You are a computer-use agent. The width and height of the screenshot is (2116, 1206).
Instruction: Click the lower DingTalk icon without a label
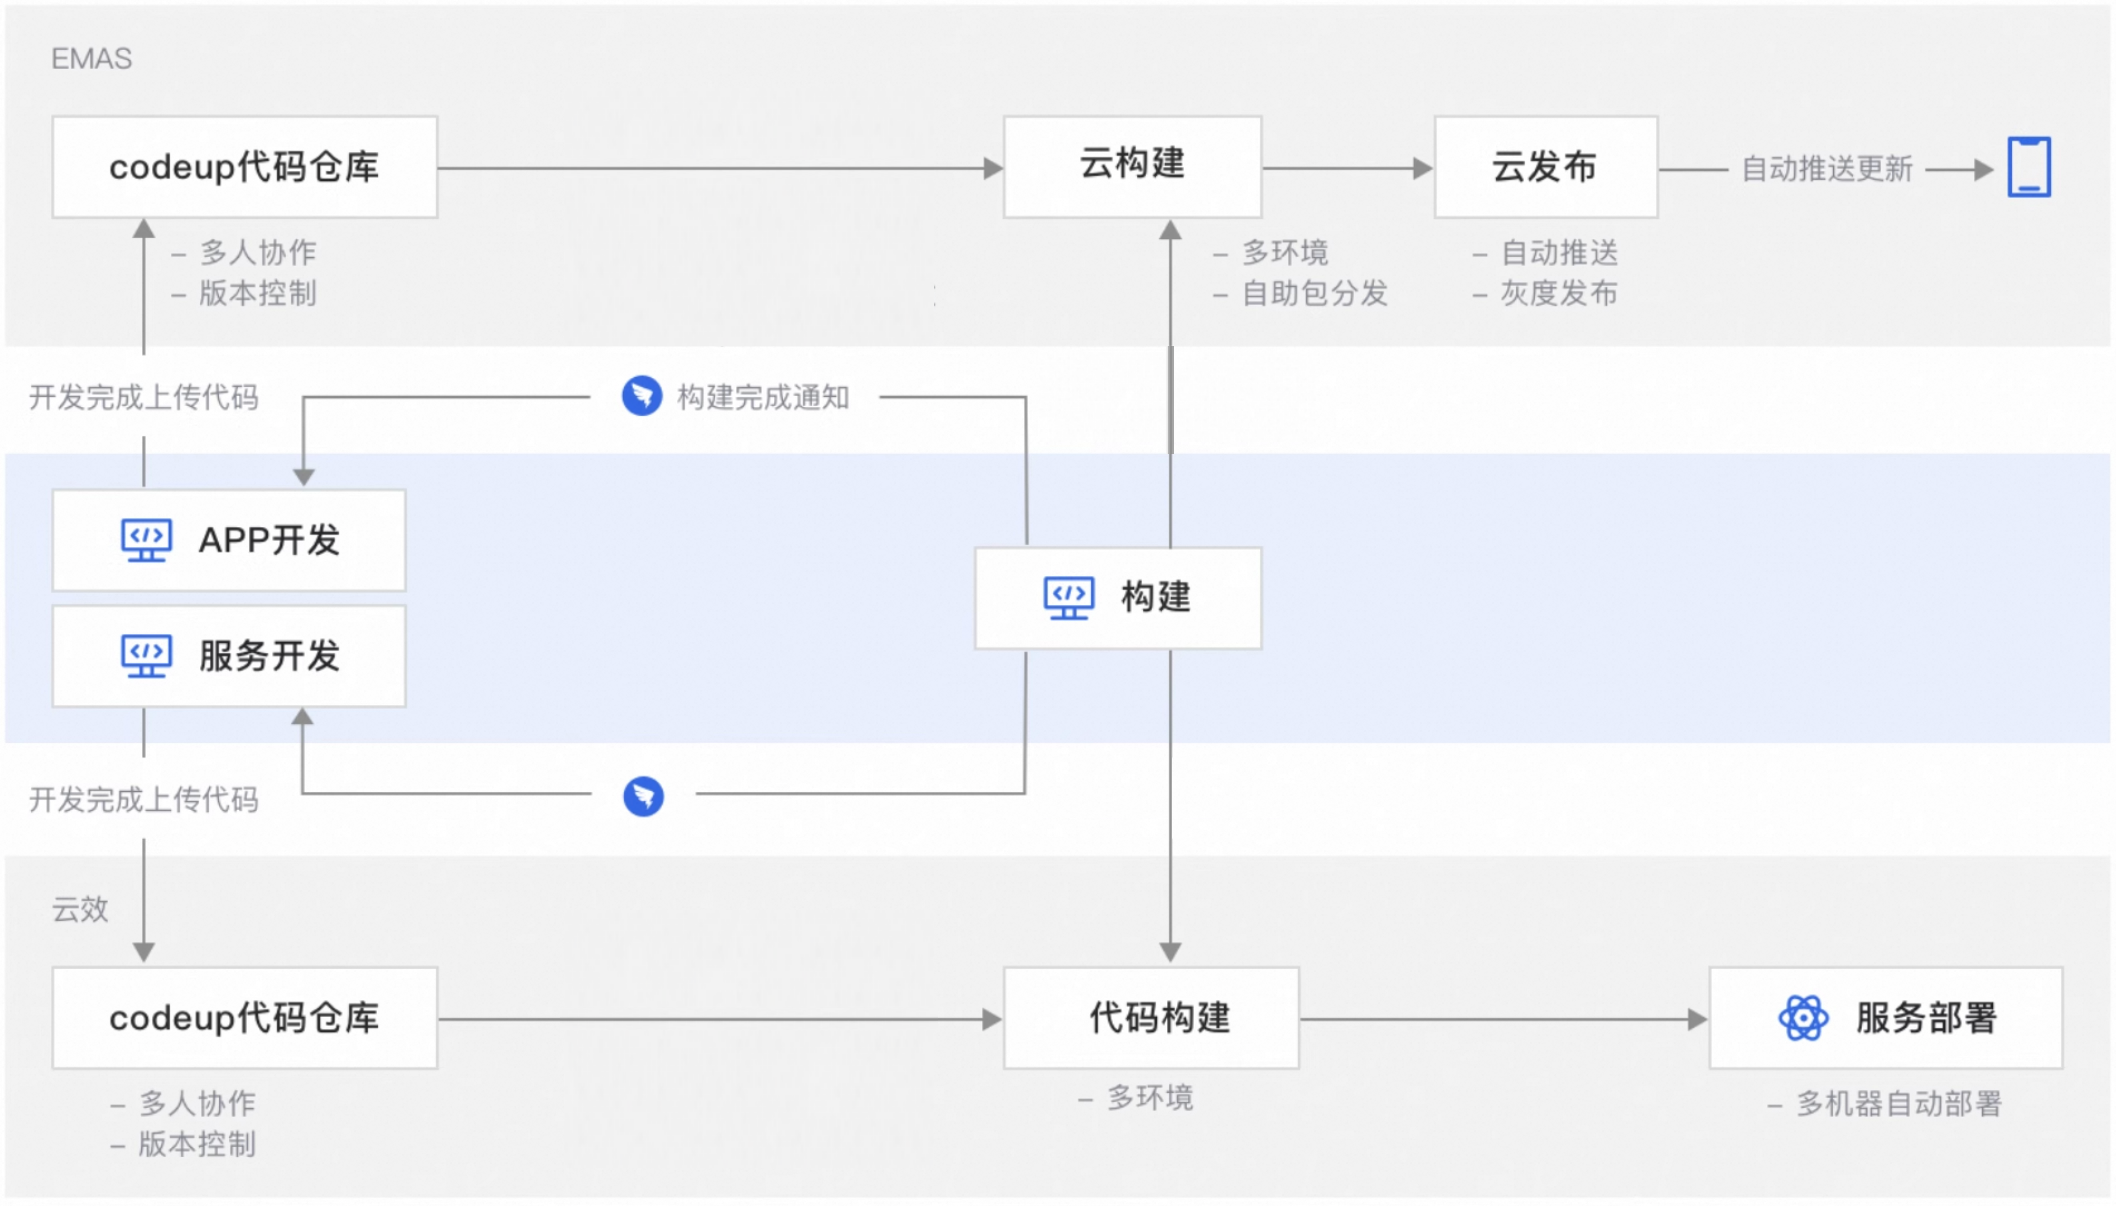(x=643, y=796)
